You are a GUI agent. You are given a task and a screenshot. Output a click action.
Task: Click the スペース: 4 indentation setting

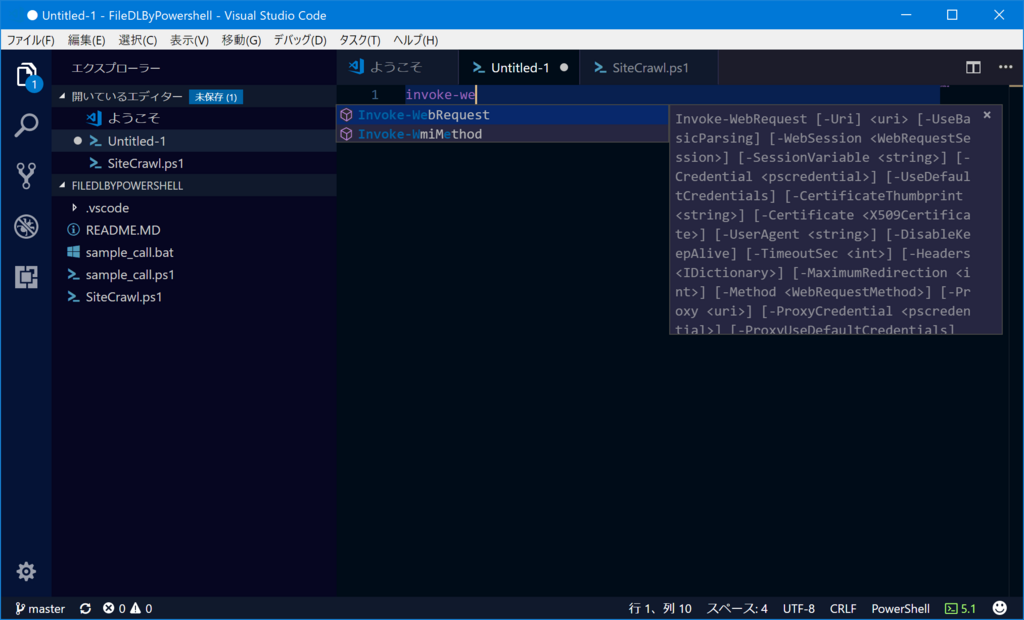coord(737,608)
